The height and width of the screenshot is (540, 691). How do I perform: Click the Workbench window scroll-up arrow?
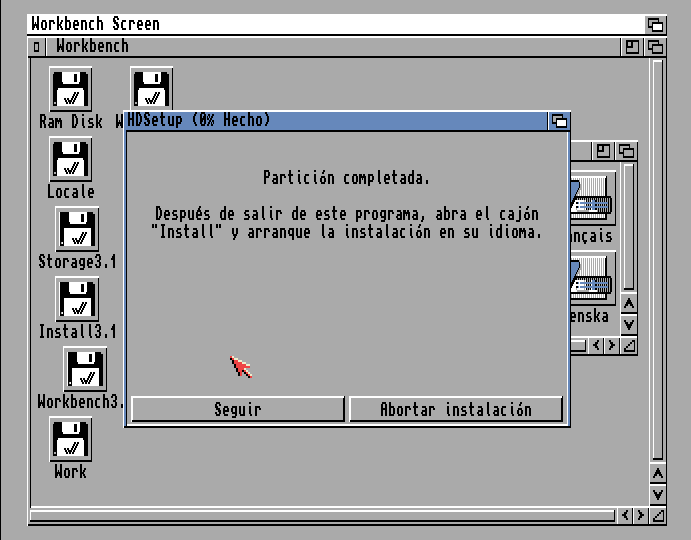tap(657, 473)
